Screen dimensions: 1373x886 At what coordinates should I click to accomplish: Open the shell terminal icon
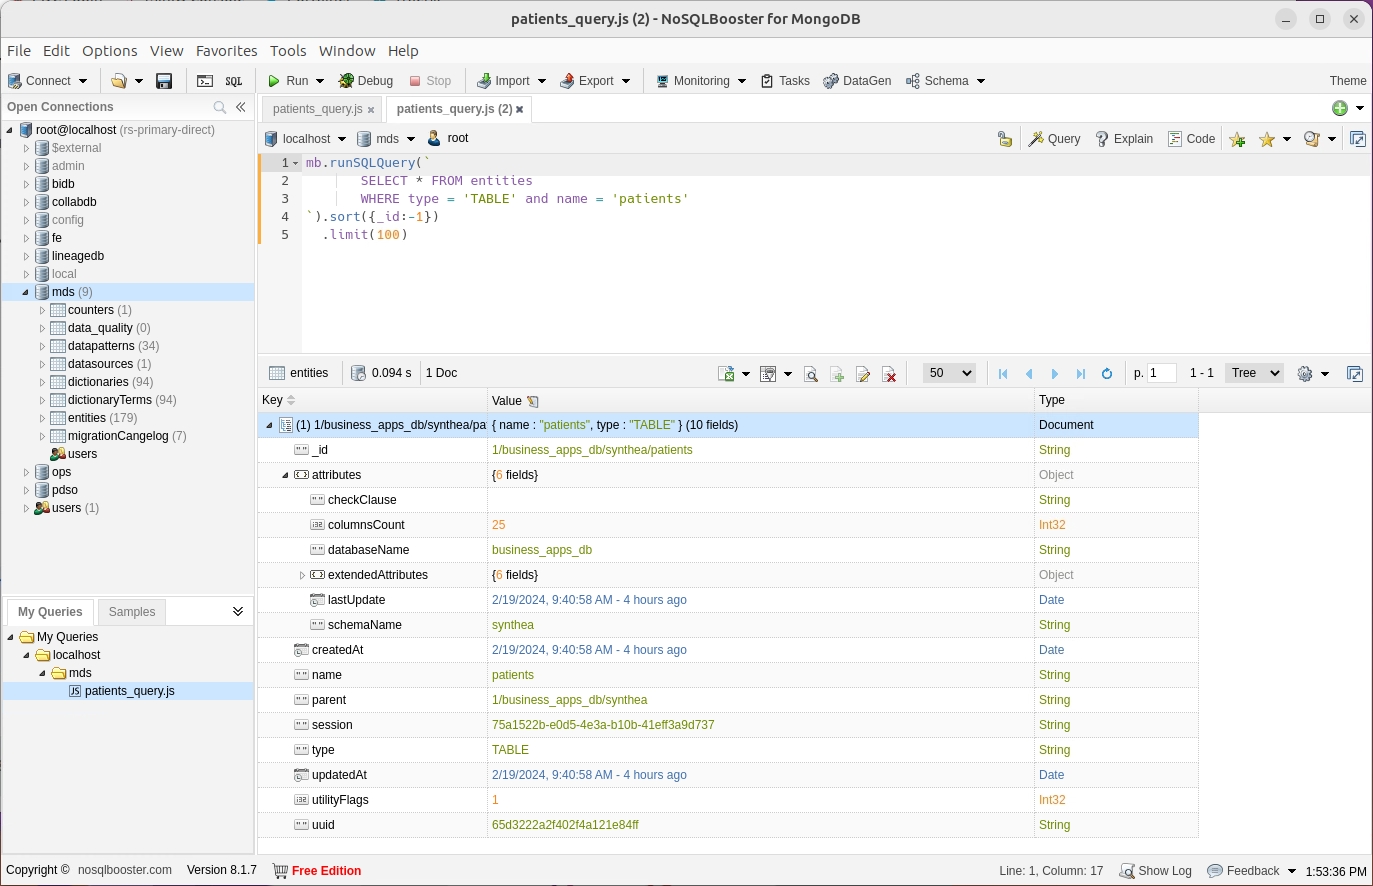pyautogui.click(x=205, y=81)
